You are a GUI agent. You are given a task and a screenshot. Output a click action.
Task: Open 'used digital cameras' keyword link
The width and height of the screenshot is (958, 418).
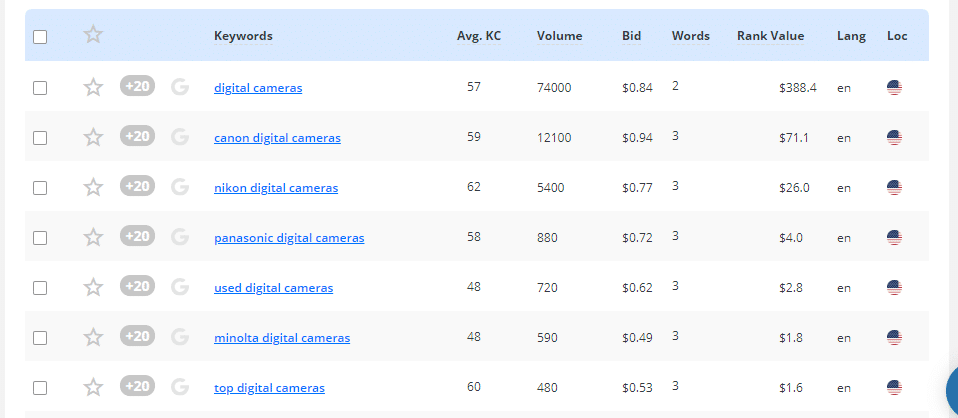click(273, 288)
